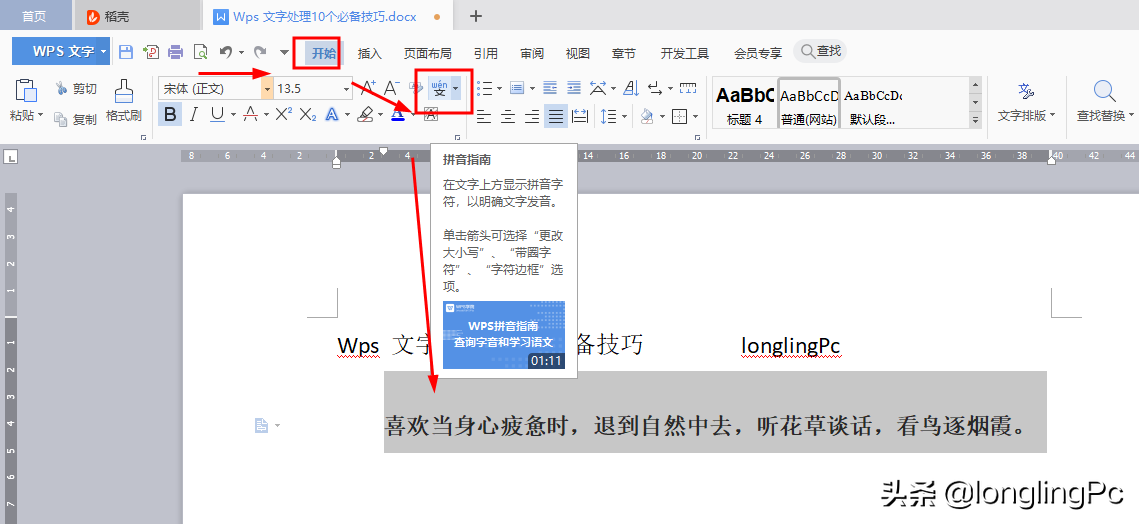The width and height of the screenshot is (1139, 524).
Task: Click the ruler tab-stop selector L icon
Action: 12,156
